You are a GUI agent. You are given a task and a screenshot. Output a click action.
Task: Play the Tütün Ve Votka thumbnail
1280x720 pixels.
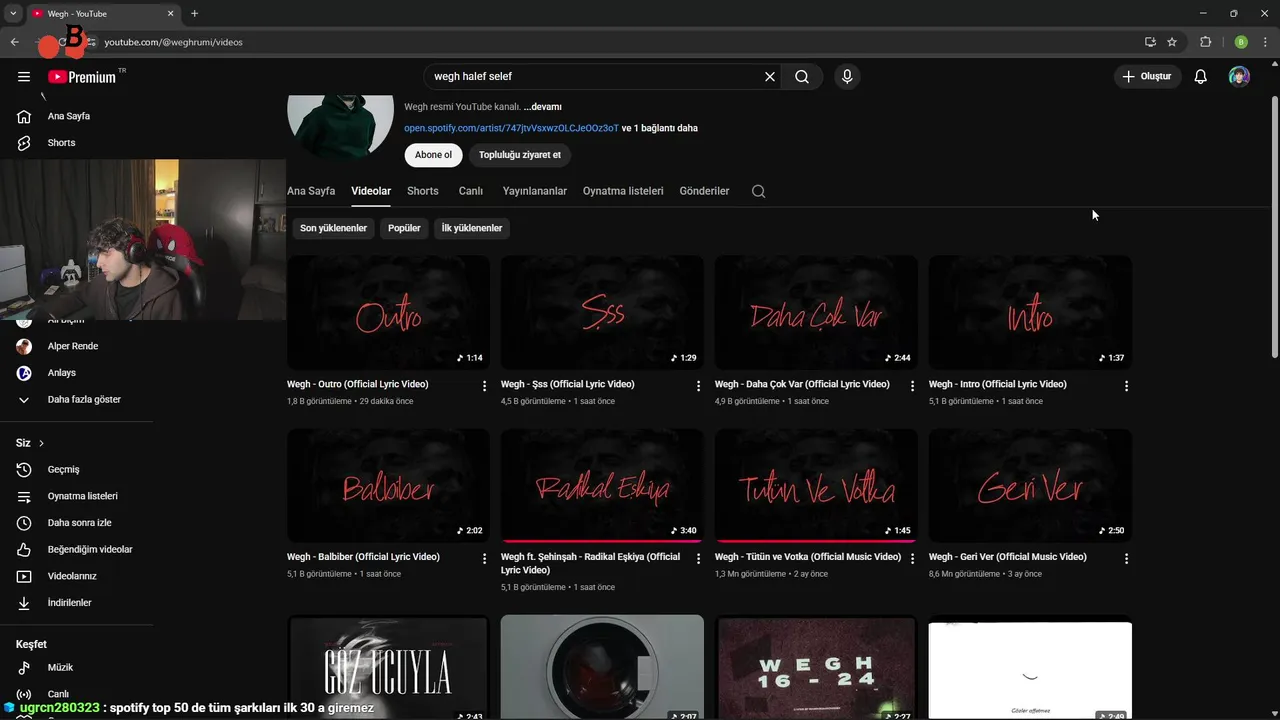tap(816, 485)
